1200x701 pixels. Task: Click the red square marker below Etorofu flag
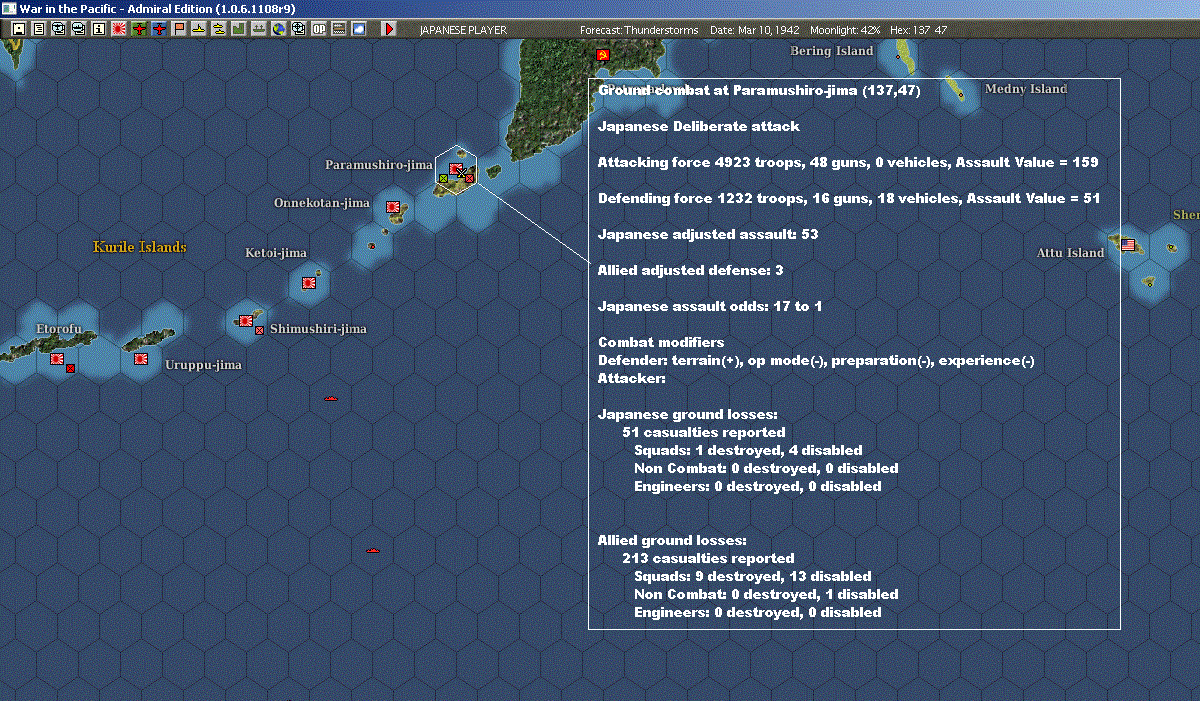[70, 368]
